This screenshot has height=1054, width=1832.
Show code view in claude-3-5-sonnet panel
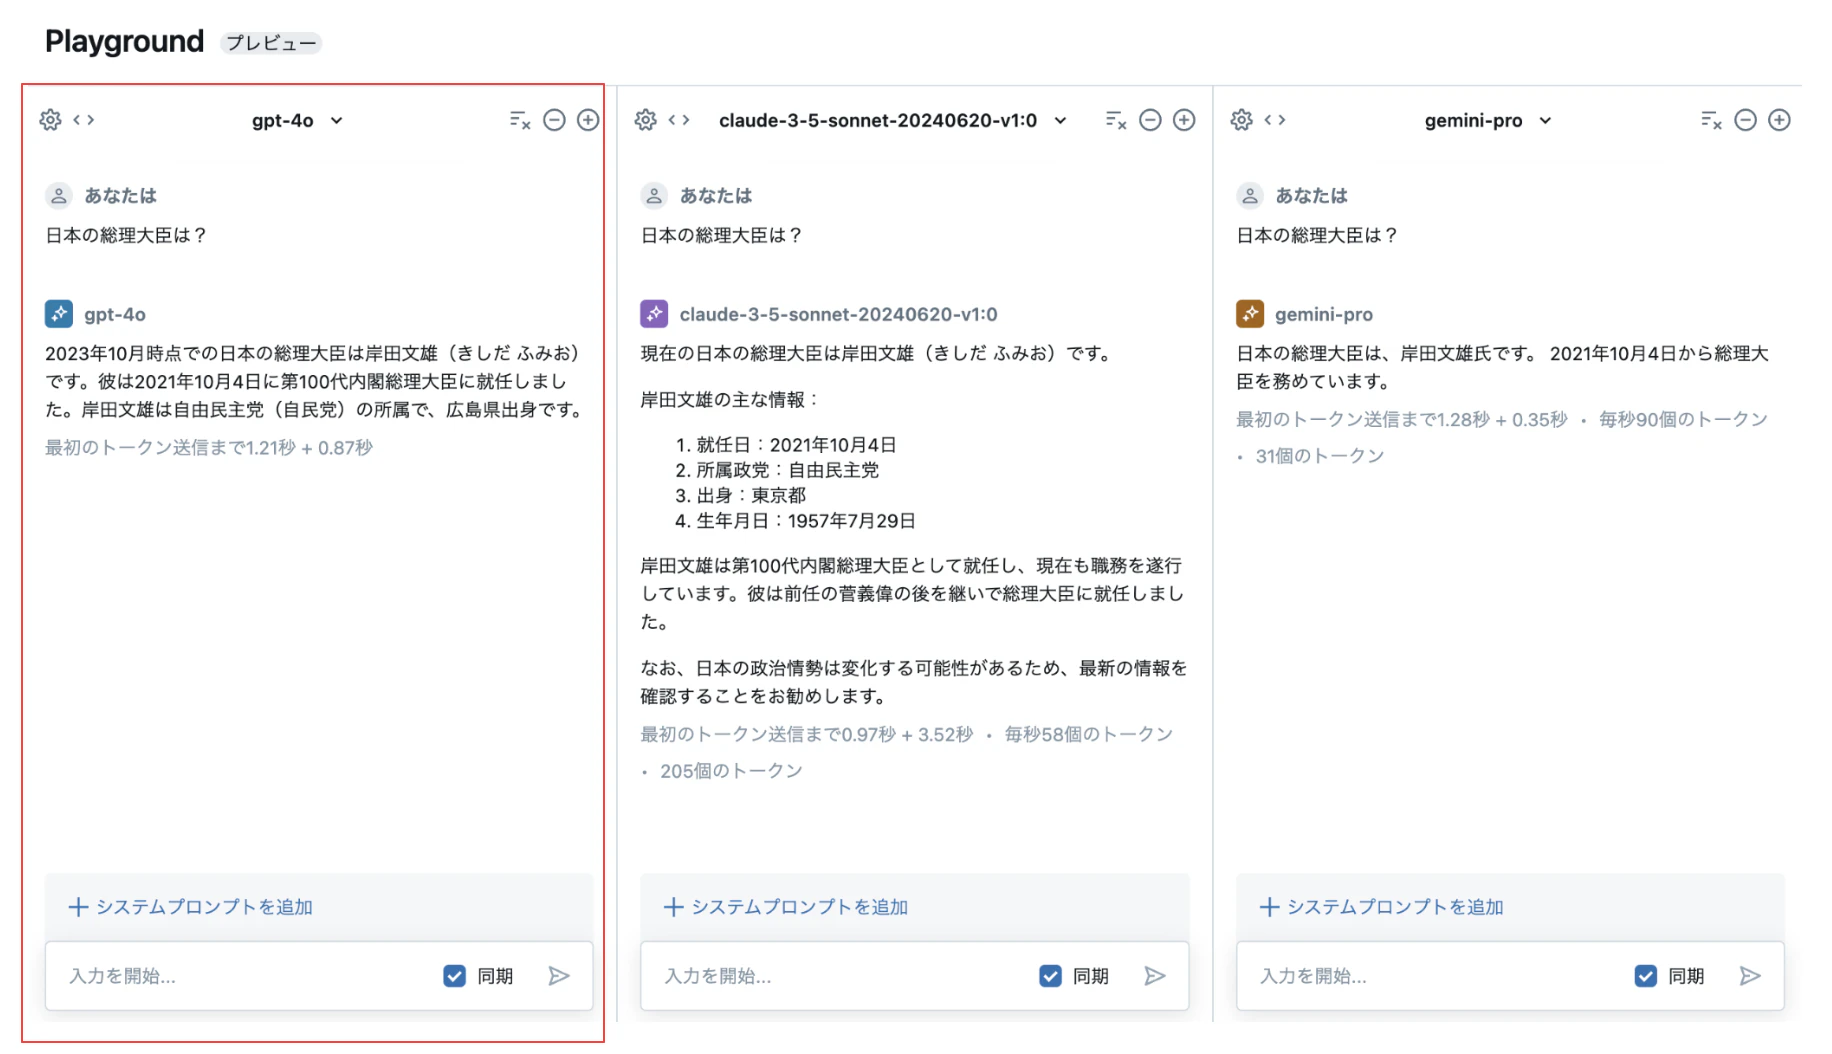pyautogui.click(x=679, y=120)
